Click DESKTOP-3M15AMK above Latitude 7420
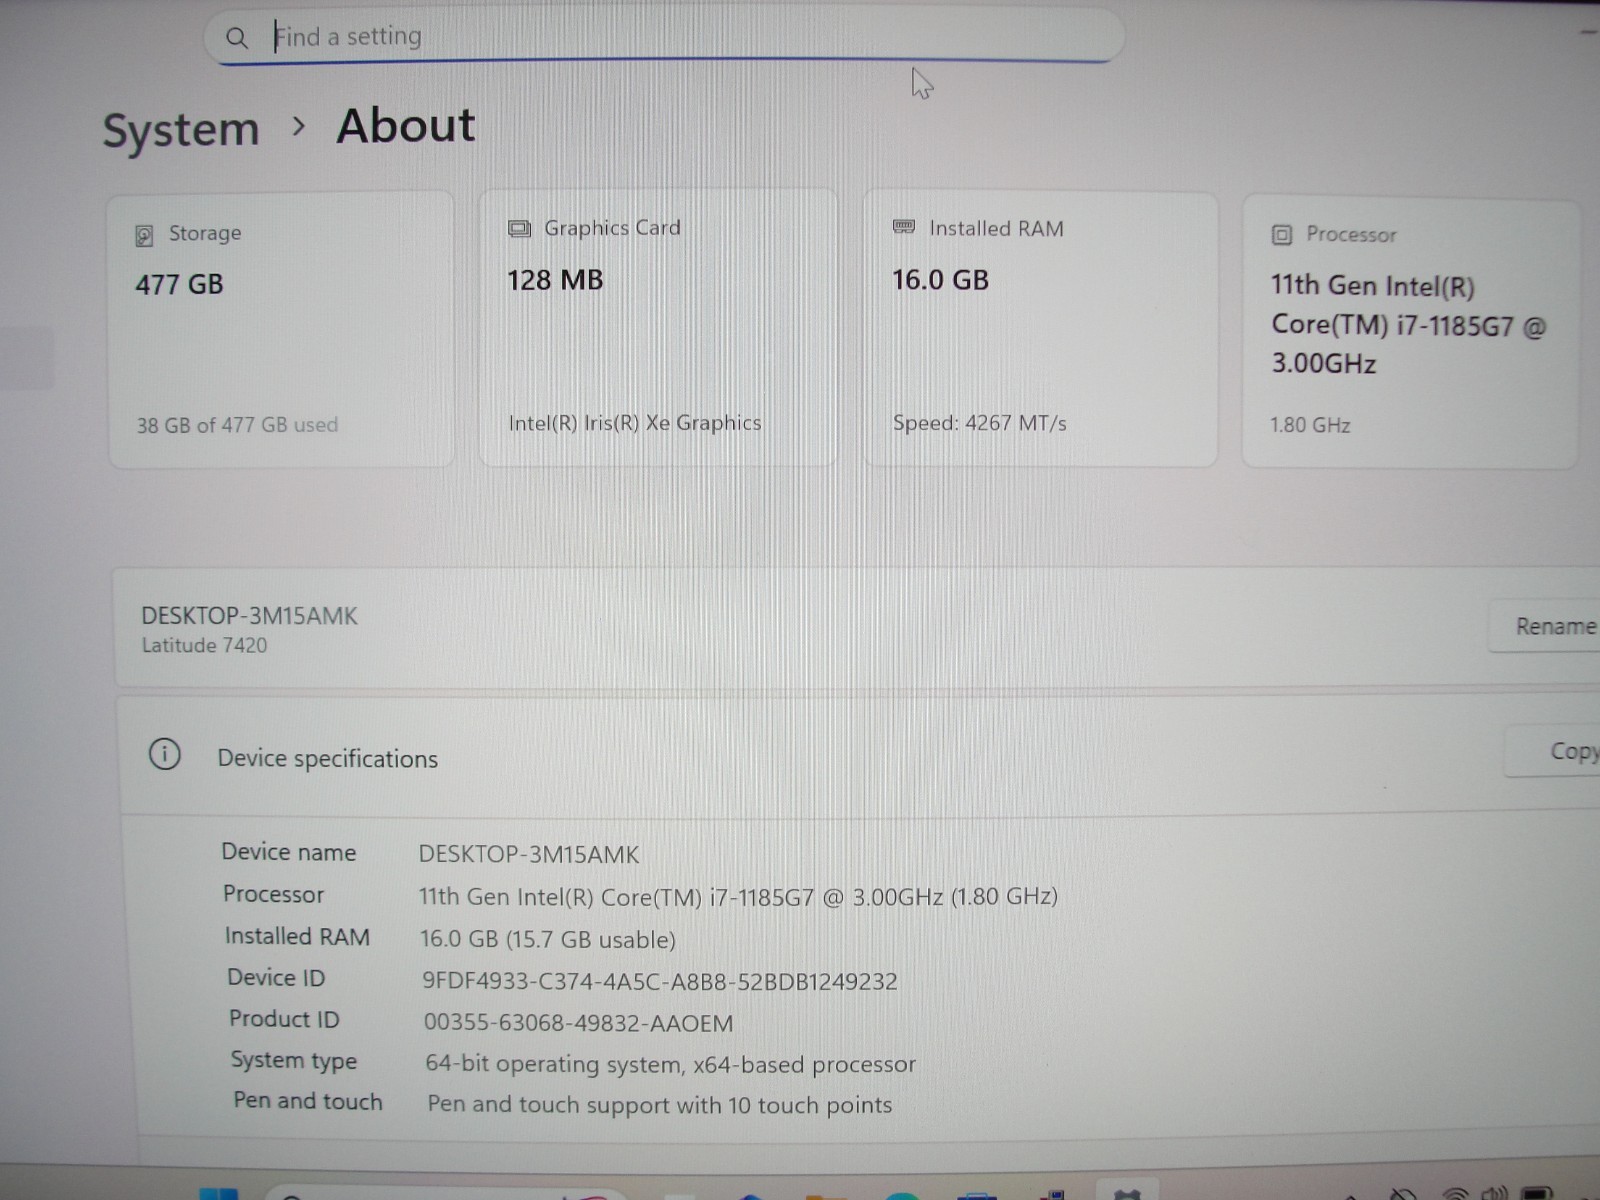The width and height of the screenshot is (1600, 1200). click(x=249, y=616)
